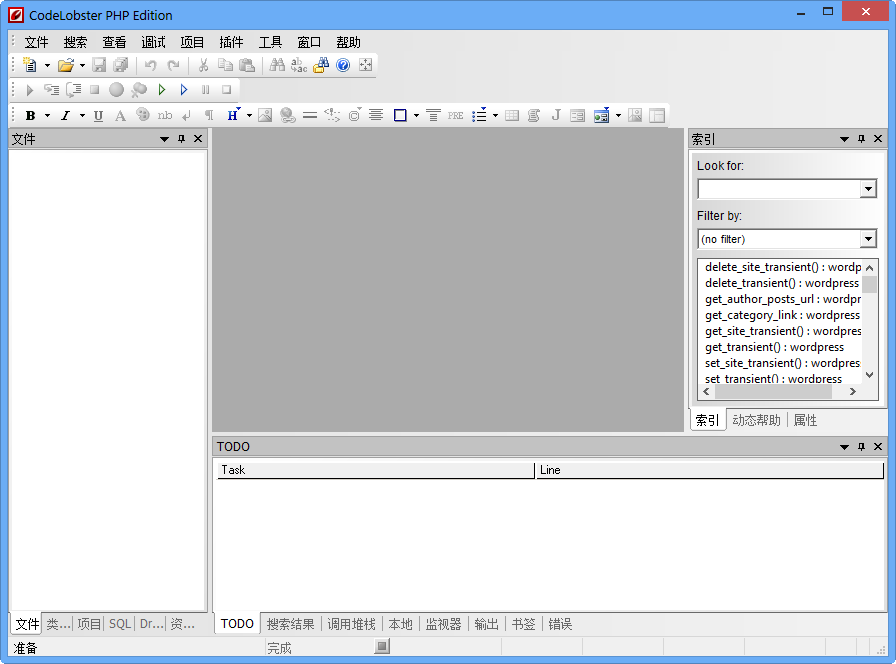The image size is (896, 664).
Task: Click the full screen toggle icon
Action: tap(365, 65)
